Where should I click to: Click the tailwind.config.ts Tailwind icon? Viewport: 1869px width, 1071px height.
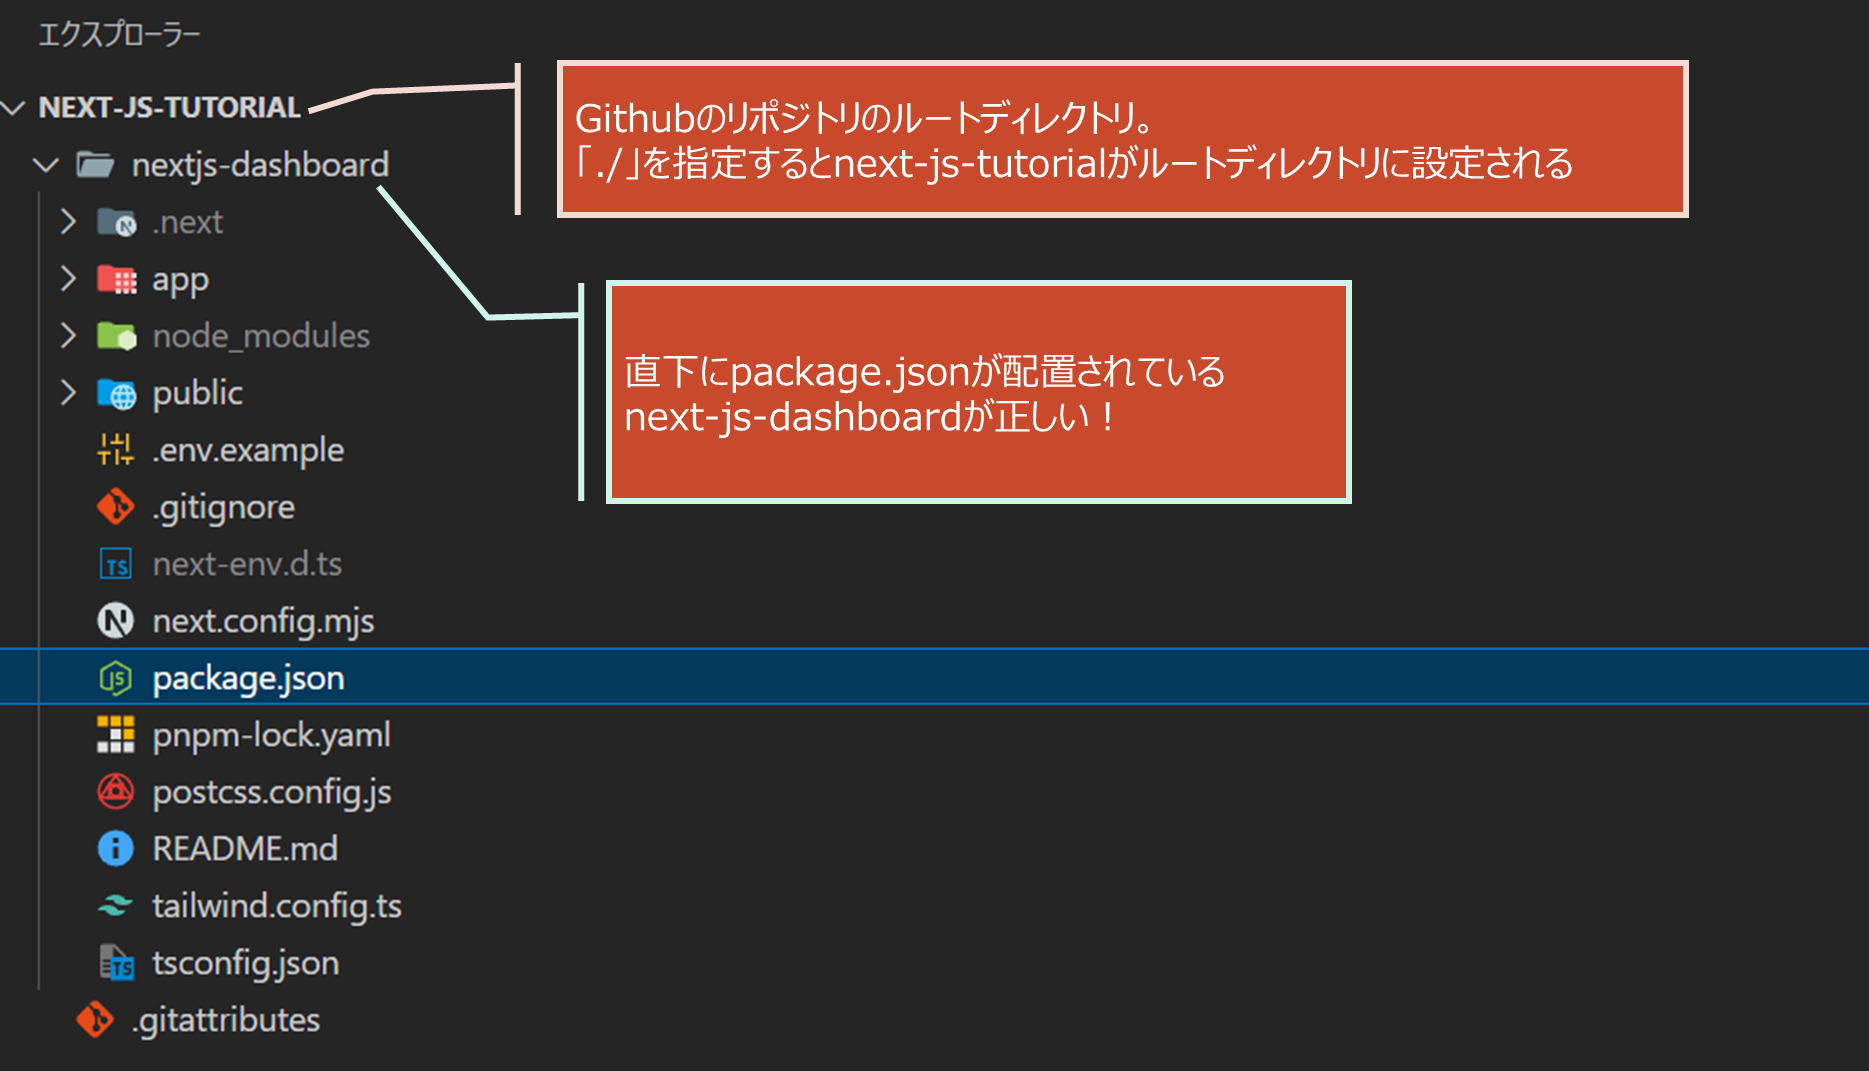(116, 905)
